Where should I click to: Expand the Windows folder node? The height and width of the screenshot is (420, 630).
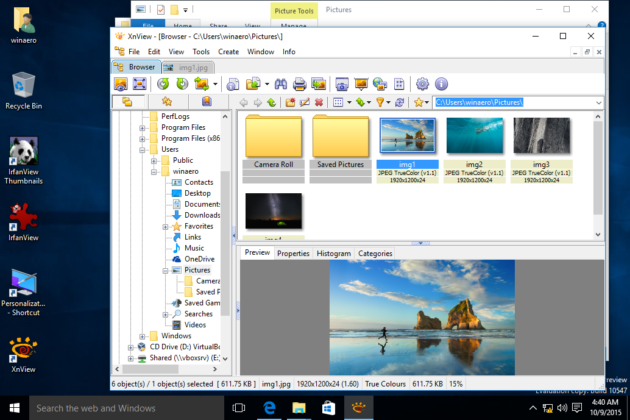point(142,336)
